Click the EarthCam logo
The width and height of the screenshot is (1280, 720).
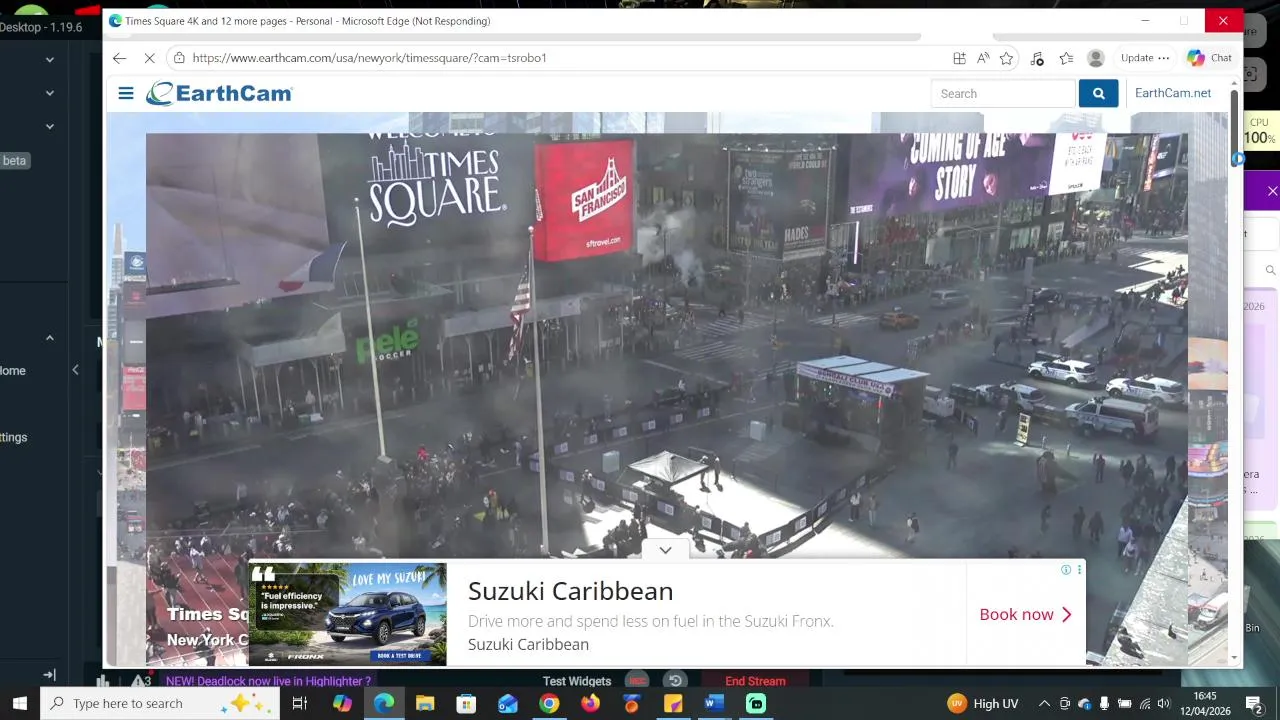click(219, 93)
